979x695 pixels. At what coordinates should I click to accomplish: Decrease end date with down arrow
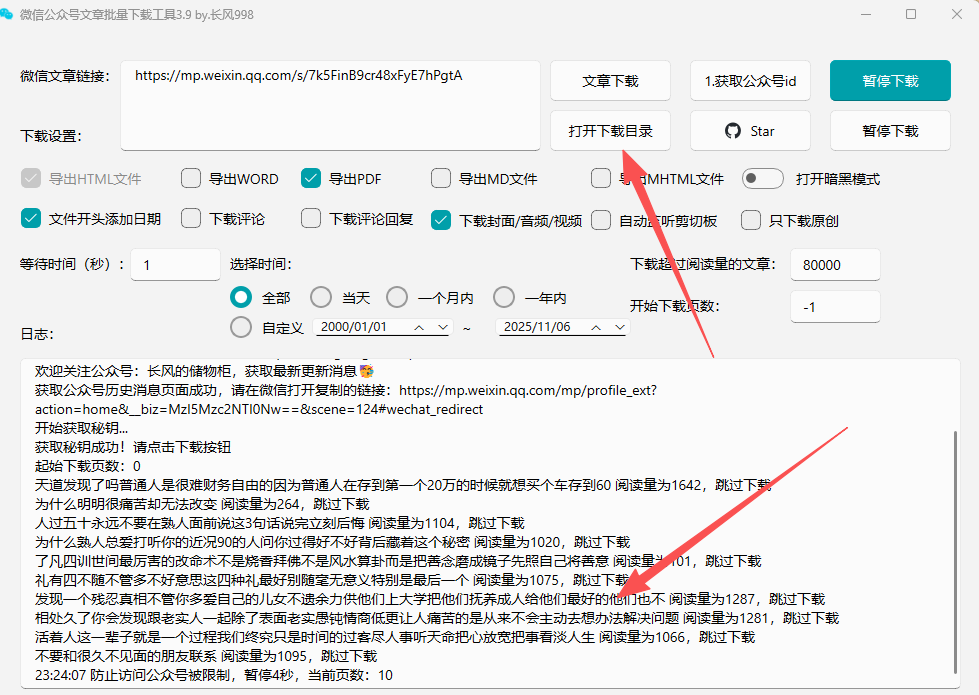pyautogui.click(x=619, y=327)
